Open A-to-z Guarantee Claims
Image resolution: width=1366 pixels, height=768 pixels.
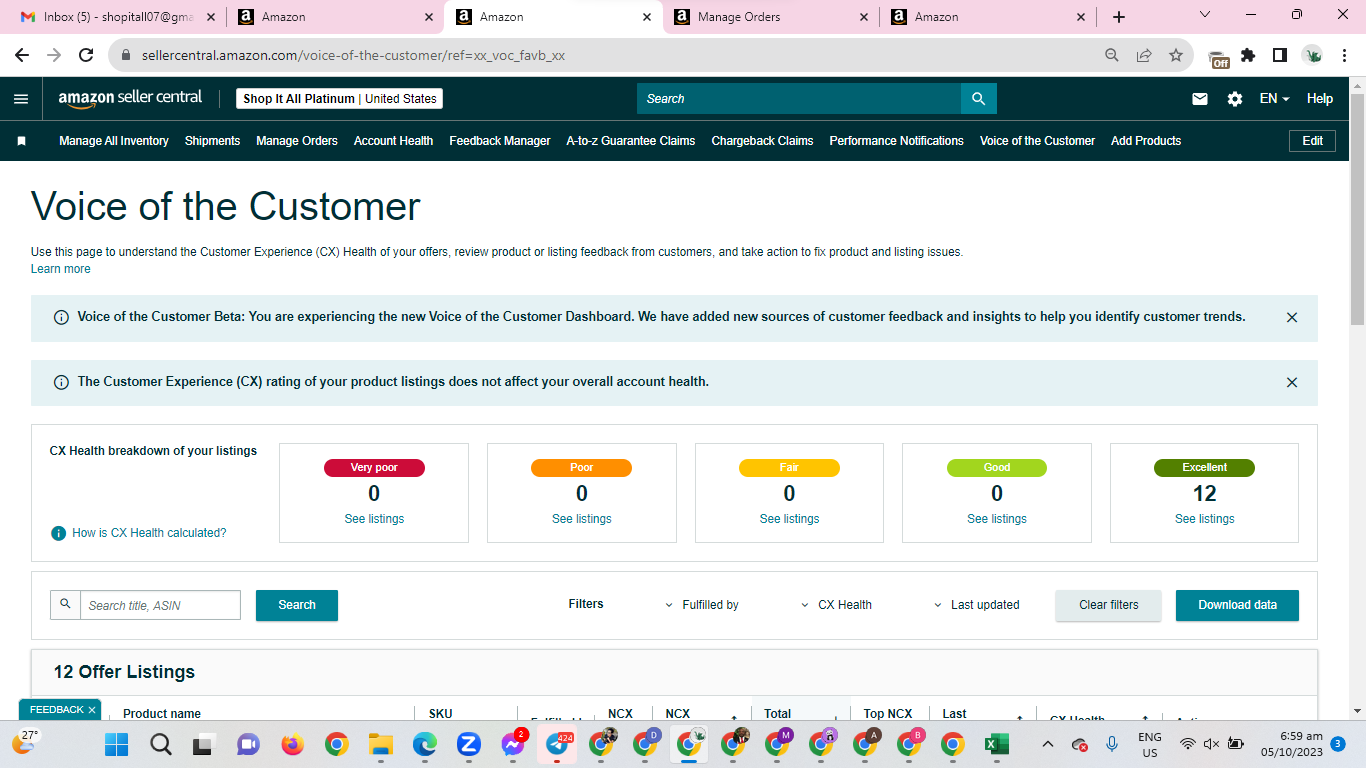point(631,141)
